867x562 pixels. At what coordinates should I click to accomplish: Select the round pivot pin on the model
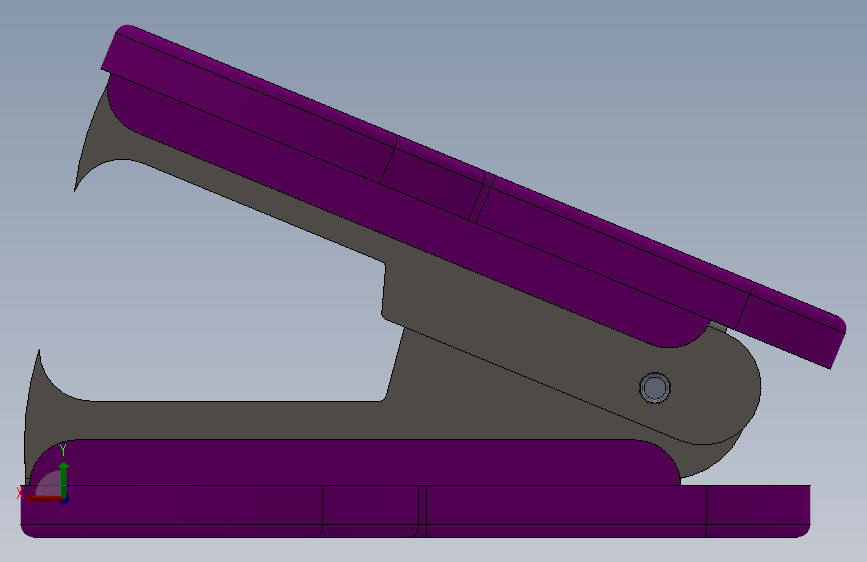click(x=655, y=388)
